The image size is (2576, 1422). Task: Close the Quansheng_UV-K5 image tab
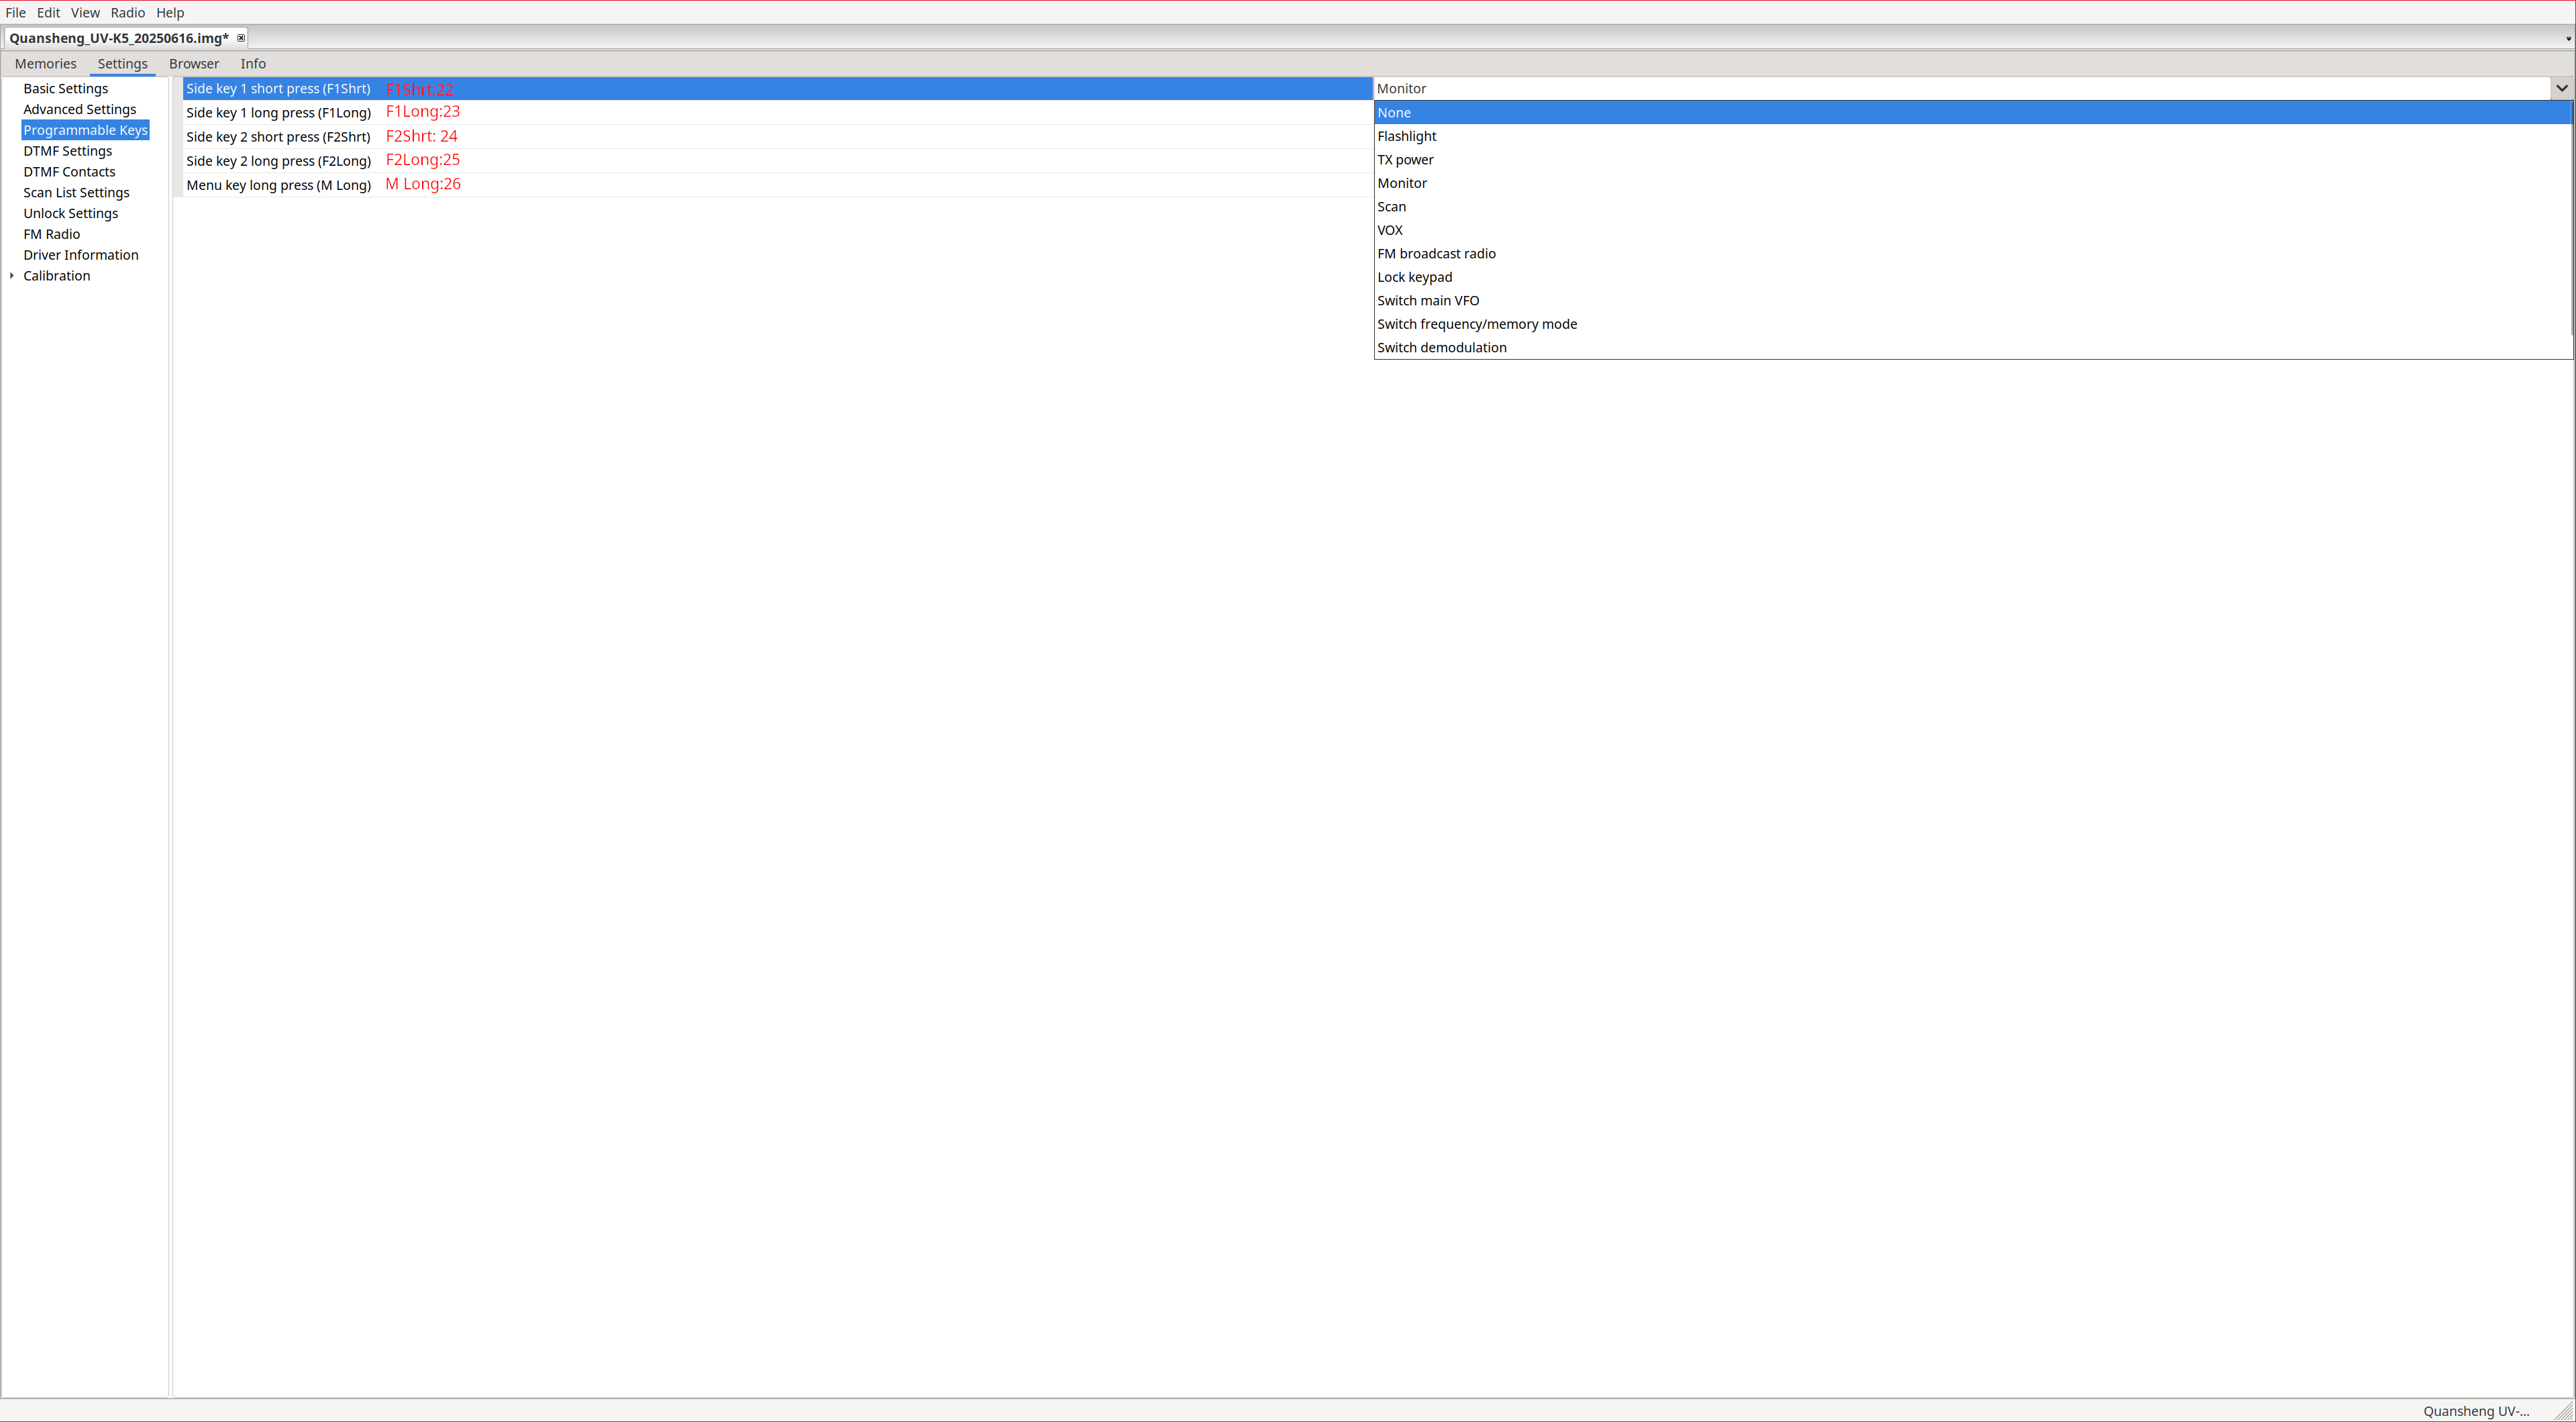240,38
